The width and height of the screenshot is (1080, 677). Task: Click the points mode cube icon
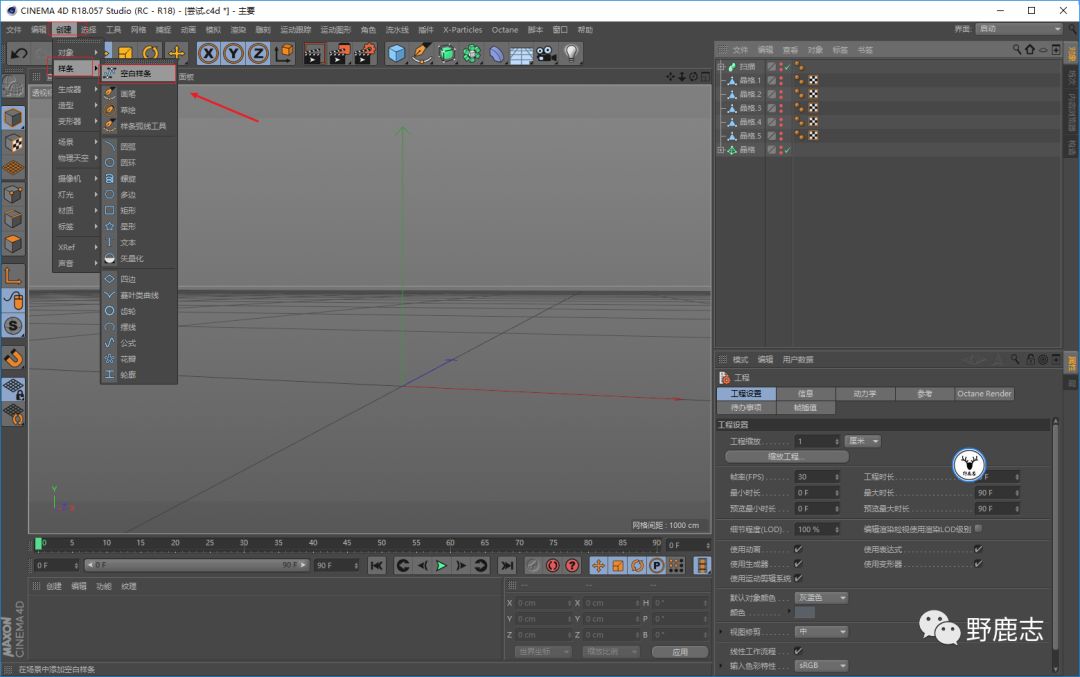click(13, 194)
